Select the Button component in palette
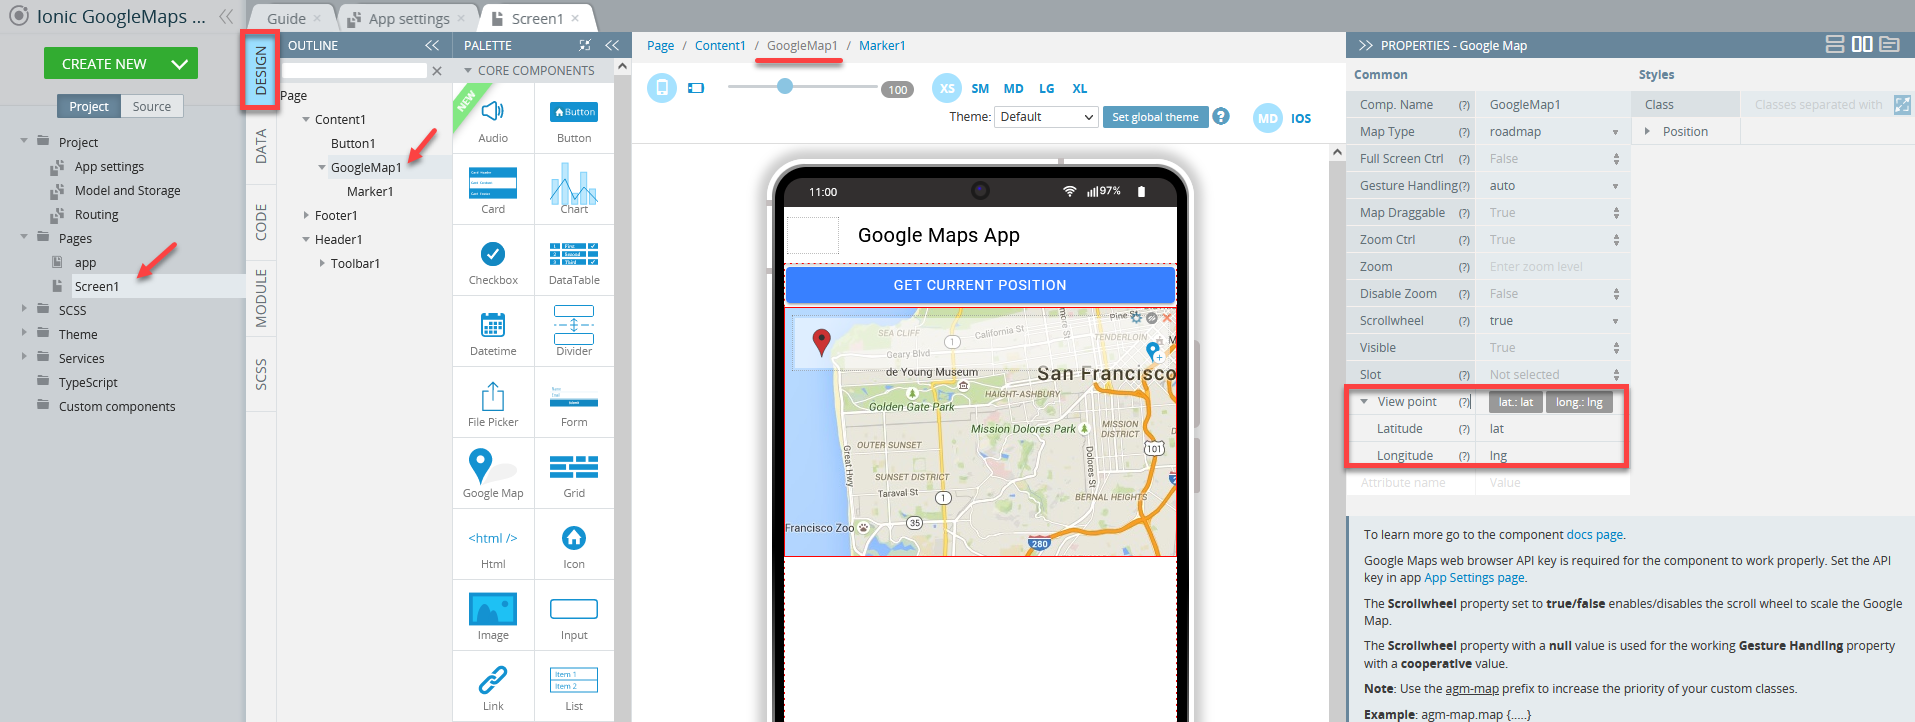 pos(574,118)
